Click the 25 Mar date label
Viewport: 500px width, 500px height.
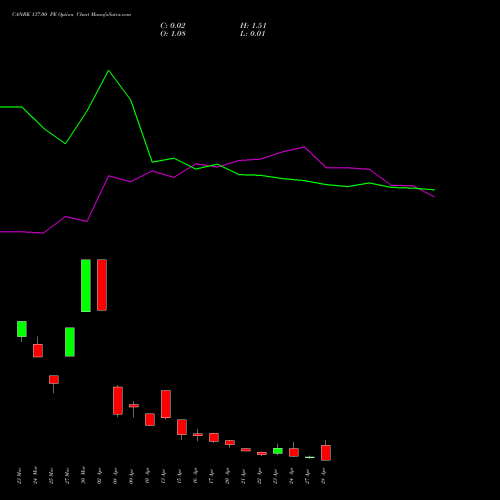[51, 476]
